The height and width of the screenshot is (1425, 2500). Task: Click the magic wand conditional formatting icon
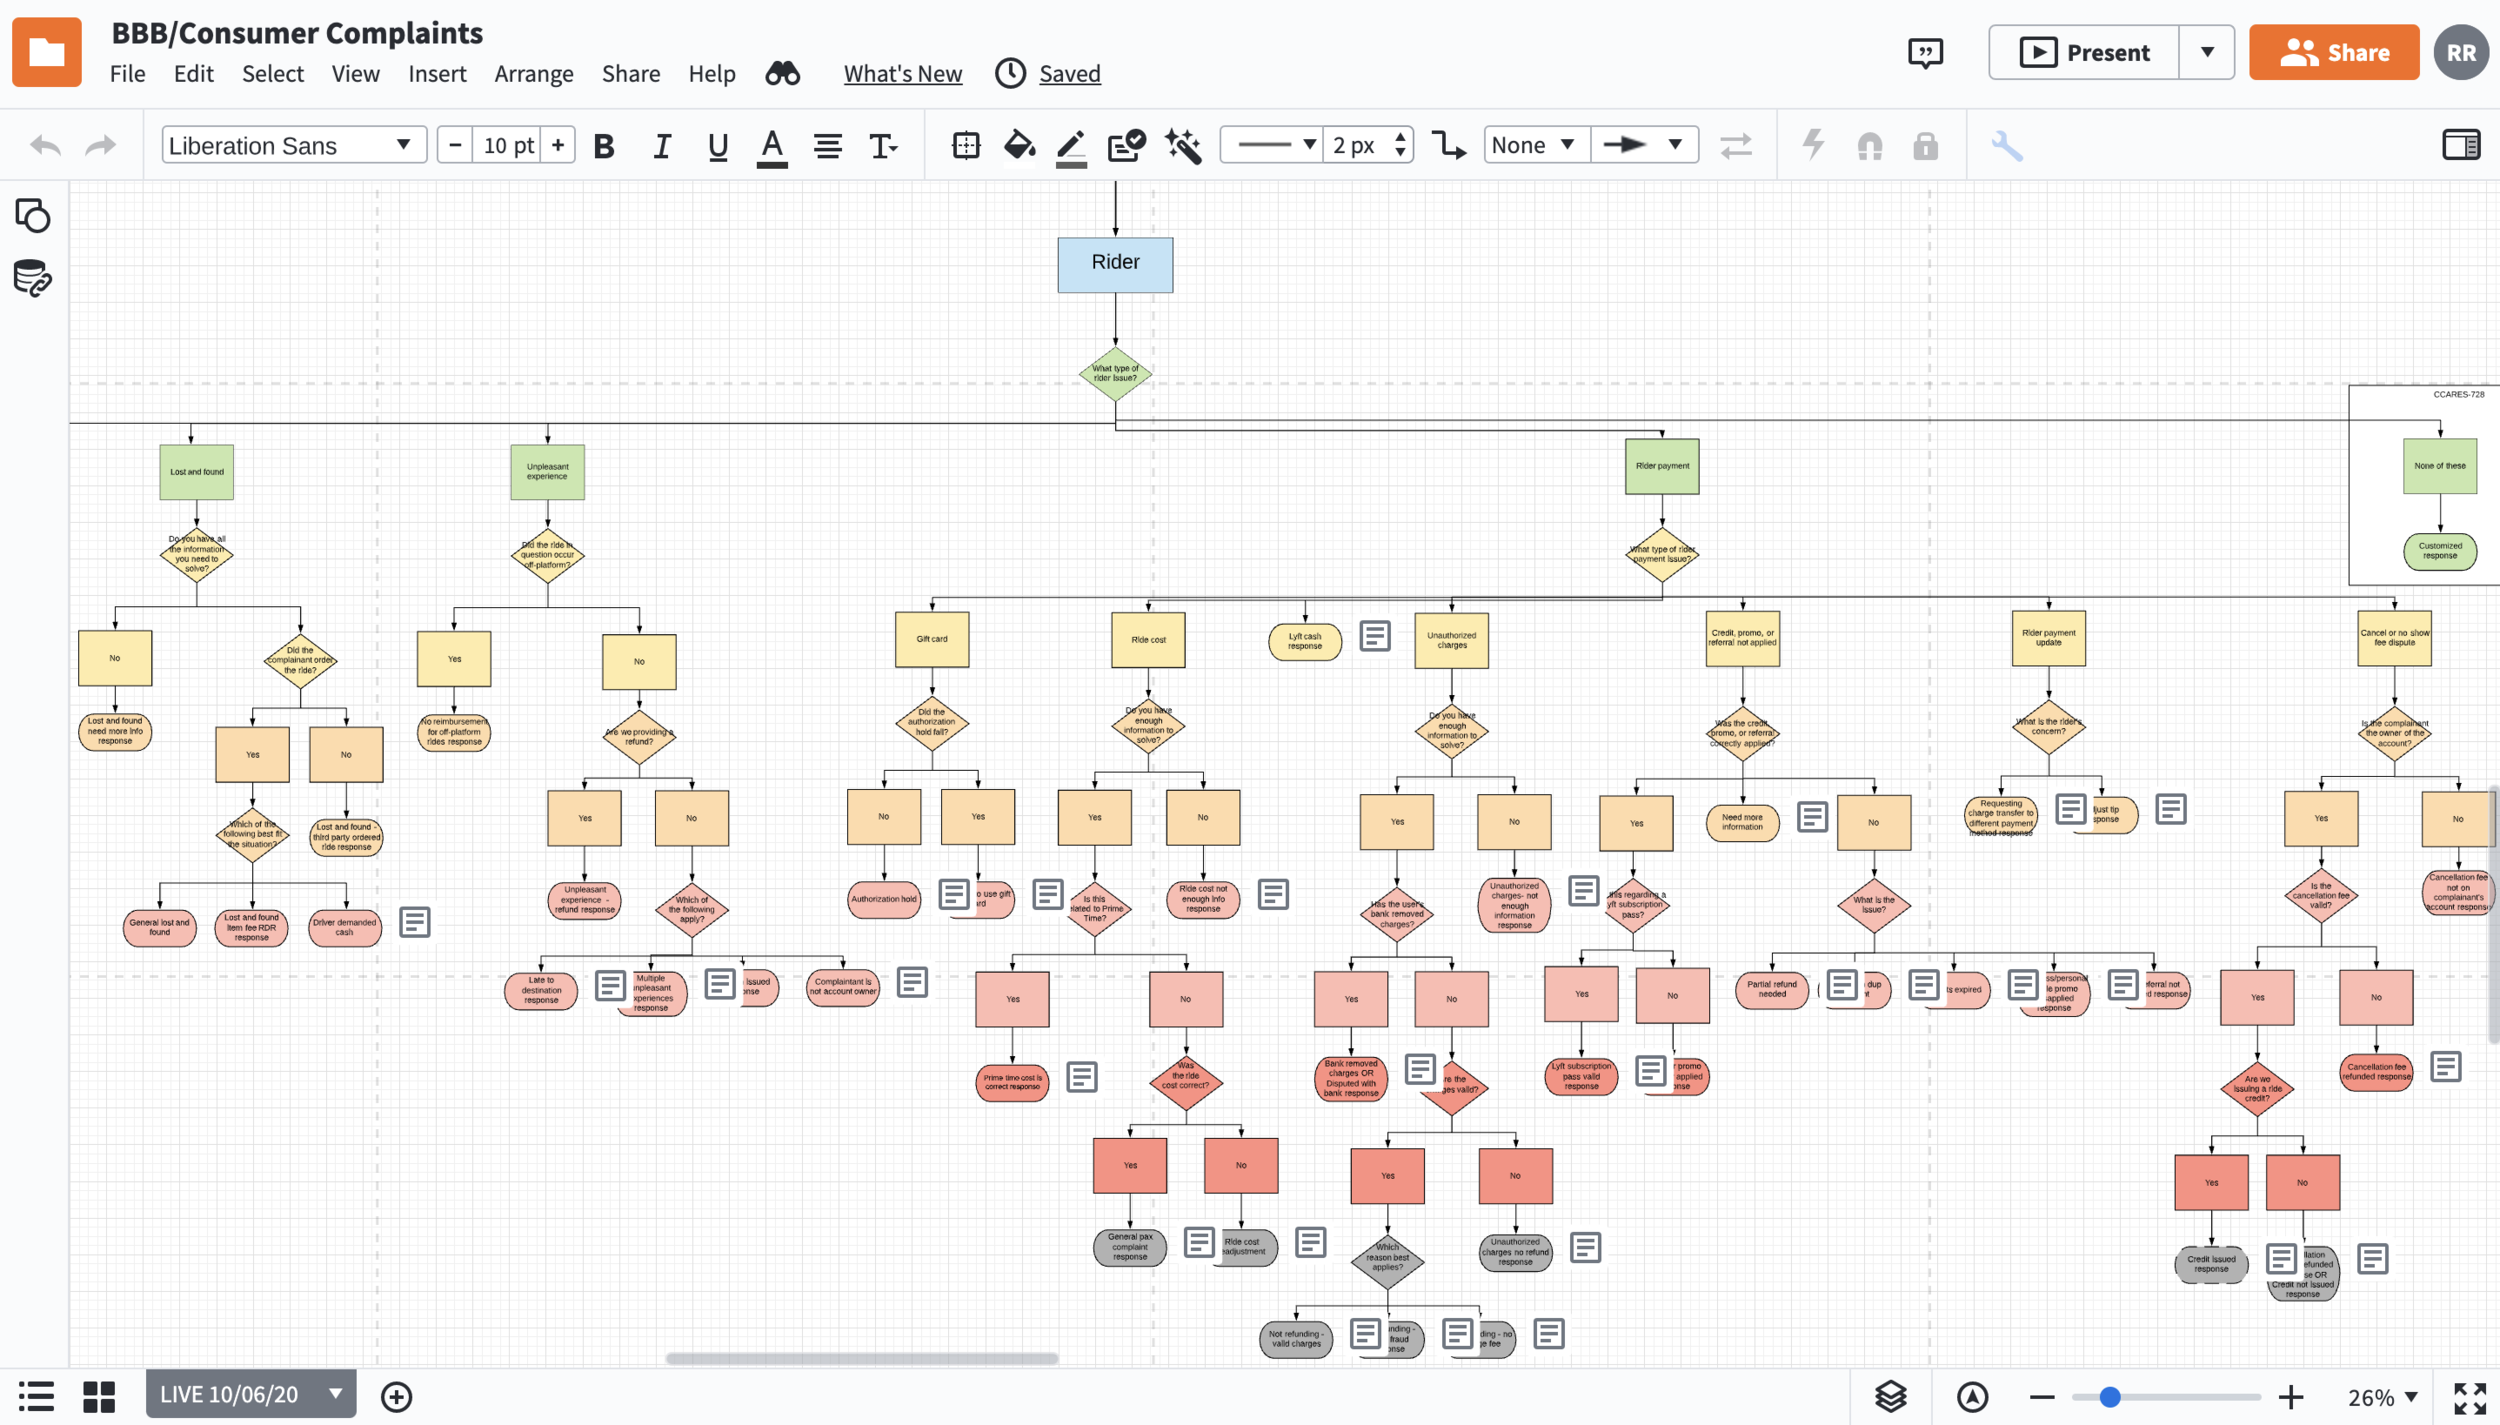(1183, 146)
